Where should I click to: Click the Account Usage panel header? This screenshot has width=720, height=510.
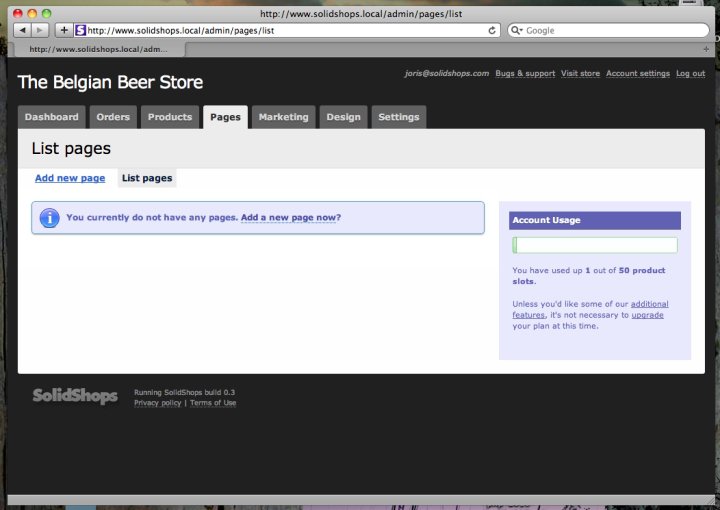pyautogui.click(x=595, y=220)
